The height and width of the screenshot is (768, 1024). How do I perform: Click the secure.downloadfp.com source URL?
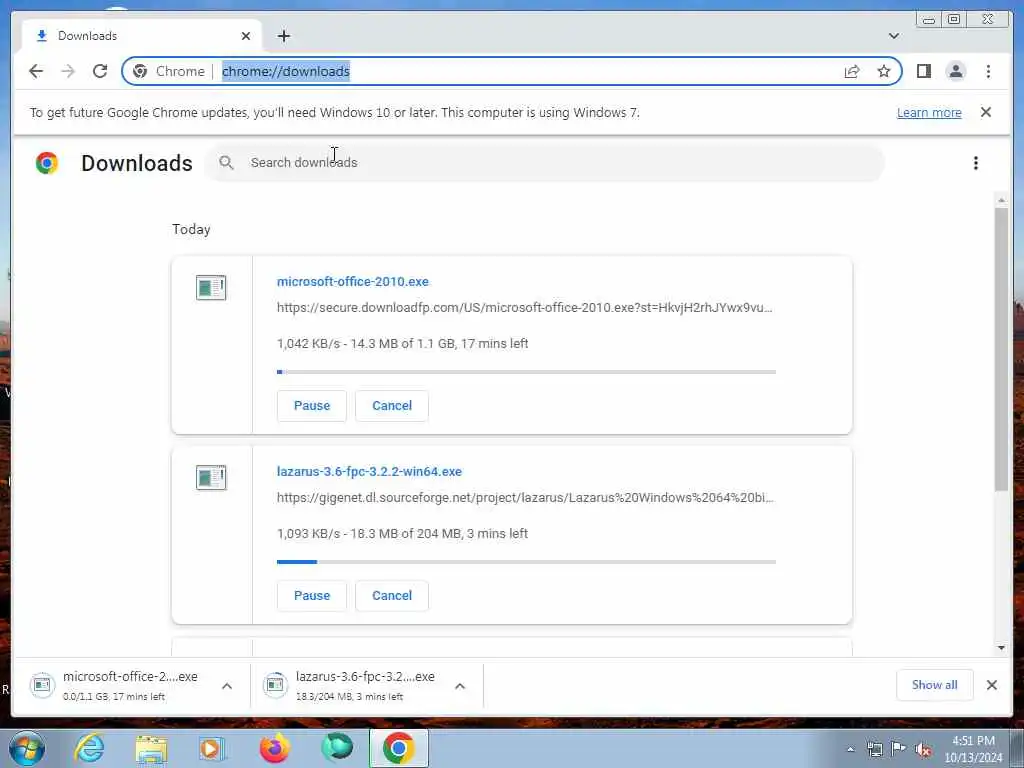524,308
